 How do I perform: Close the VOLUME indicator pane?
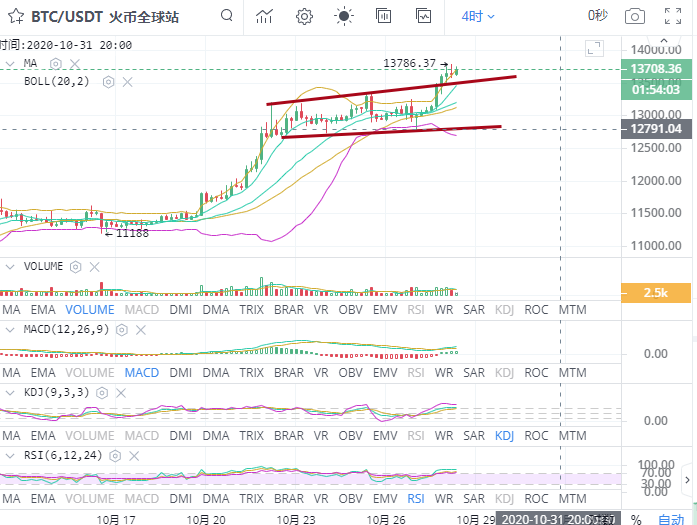[x=94, y=267]
